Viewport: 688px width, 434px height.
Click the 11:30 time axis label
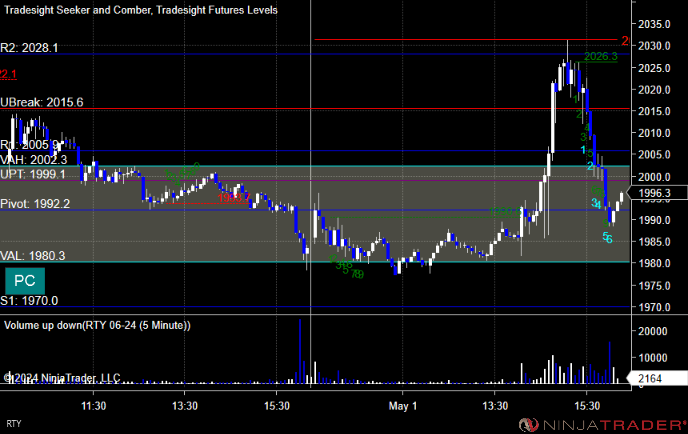click(93, 406)
